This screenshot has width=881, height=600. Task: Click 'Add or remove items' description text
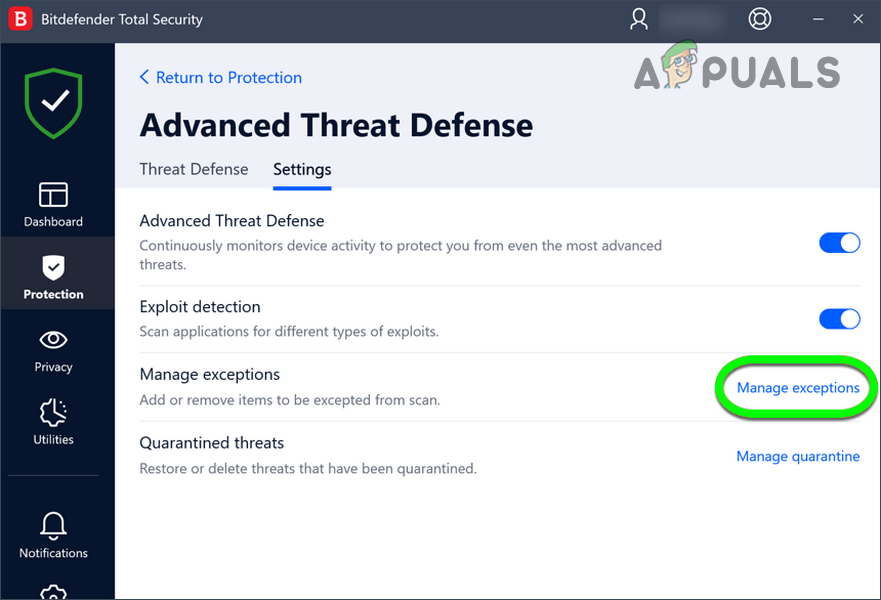point(290,400)
